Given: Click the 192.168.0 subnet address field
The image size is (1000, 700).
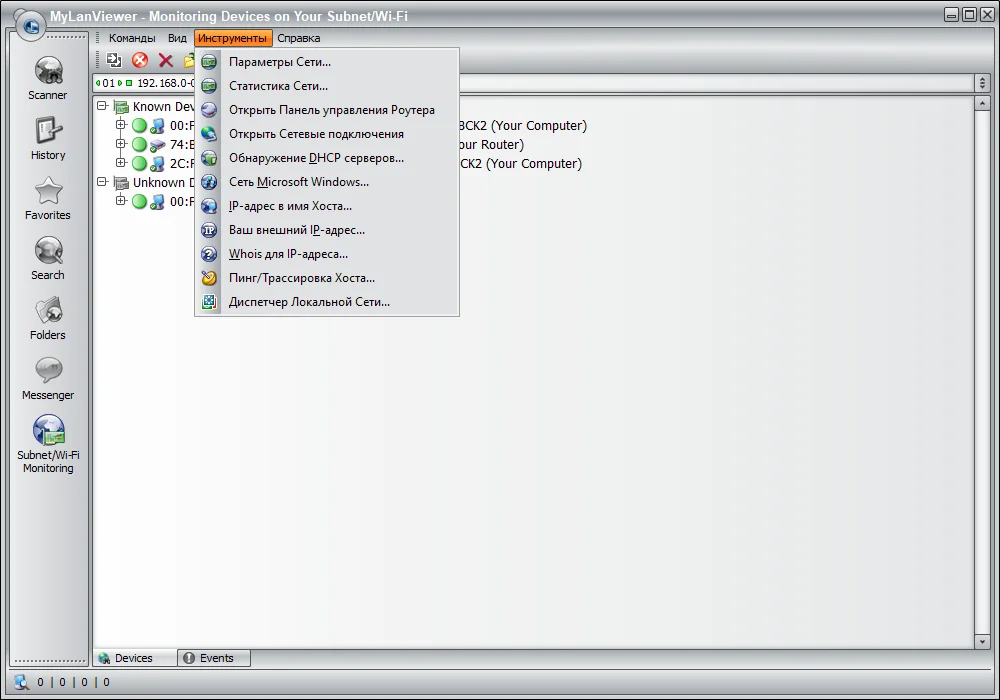Looking at the screenshot, I should click(533, 83).
